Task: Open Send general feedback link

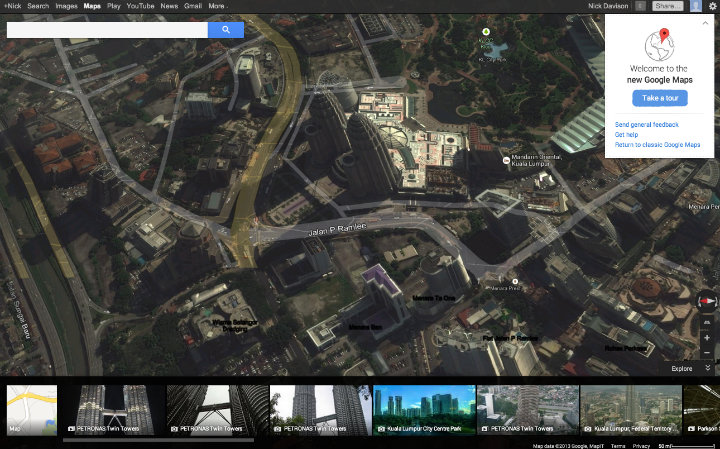Action: pyautogui.click(x=647, y=124)
